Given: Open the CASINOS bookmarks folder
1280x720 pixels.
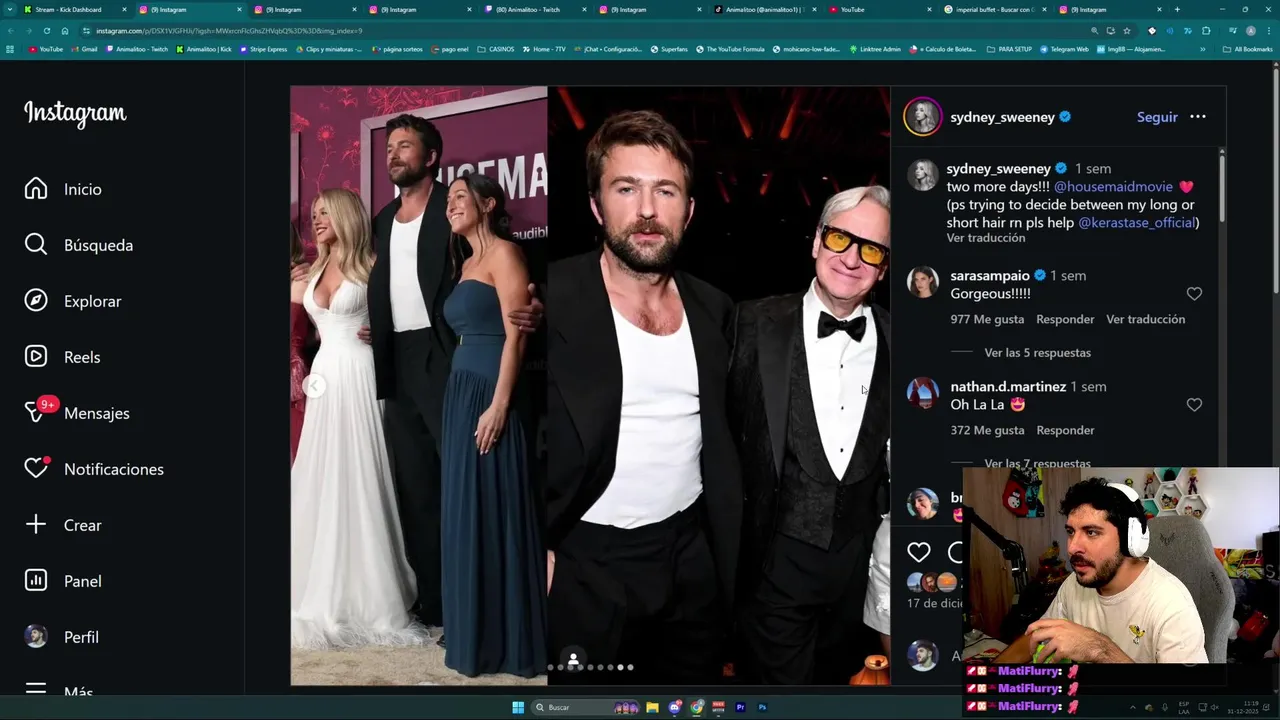Looking at the screenshot, I should (x=496, y=49).
